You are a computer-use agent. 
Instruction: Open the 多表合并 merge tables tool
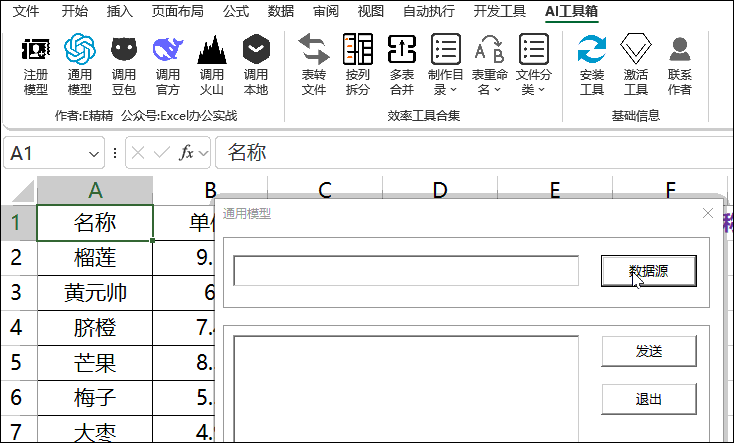(401, 65)
